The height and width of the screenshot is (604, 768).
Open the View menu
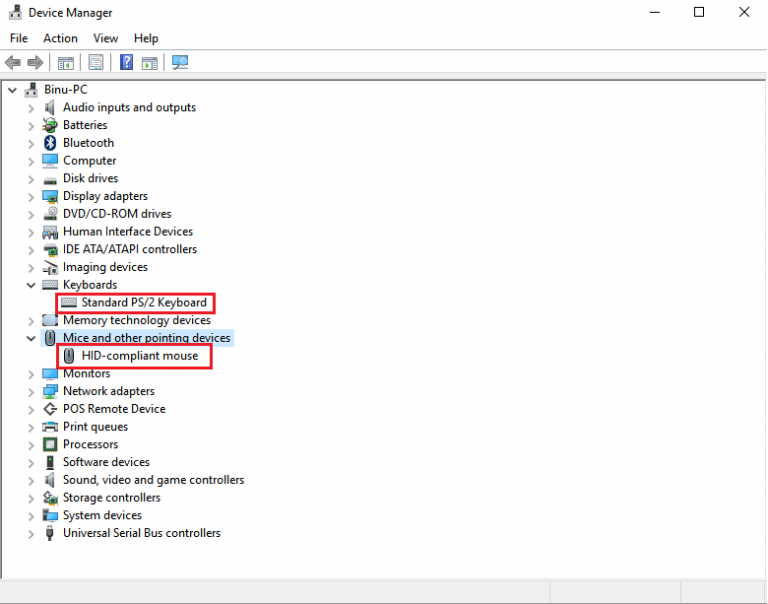click(x=106, y=38)
